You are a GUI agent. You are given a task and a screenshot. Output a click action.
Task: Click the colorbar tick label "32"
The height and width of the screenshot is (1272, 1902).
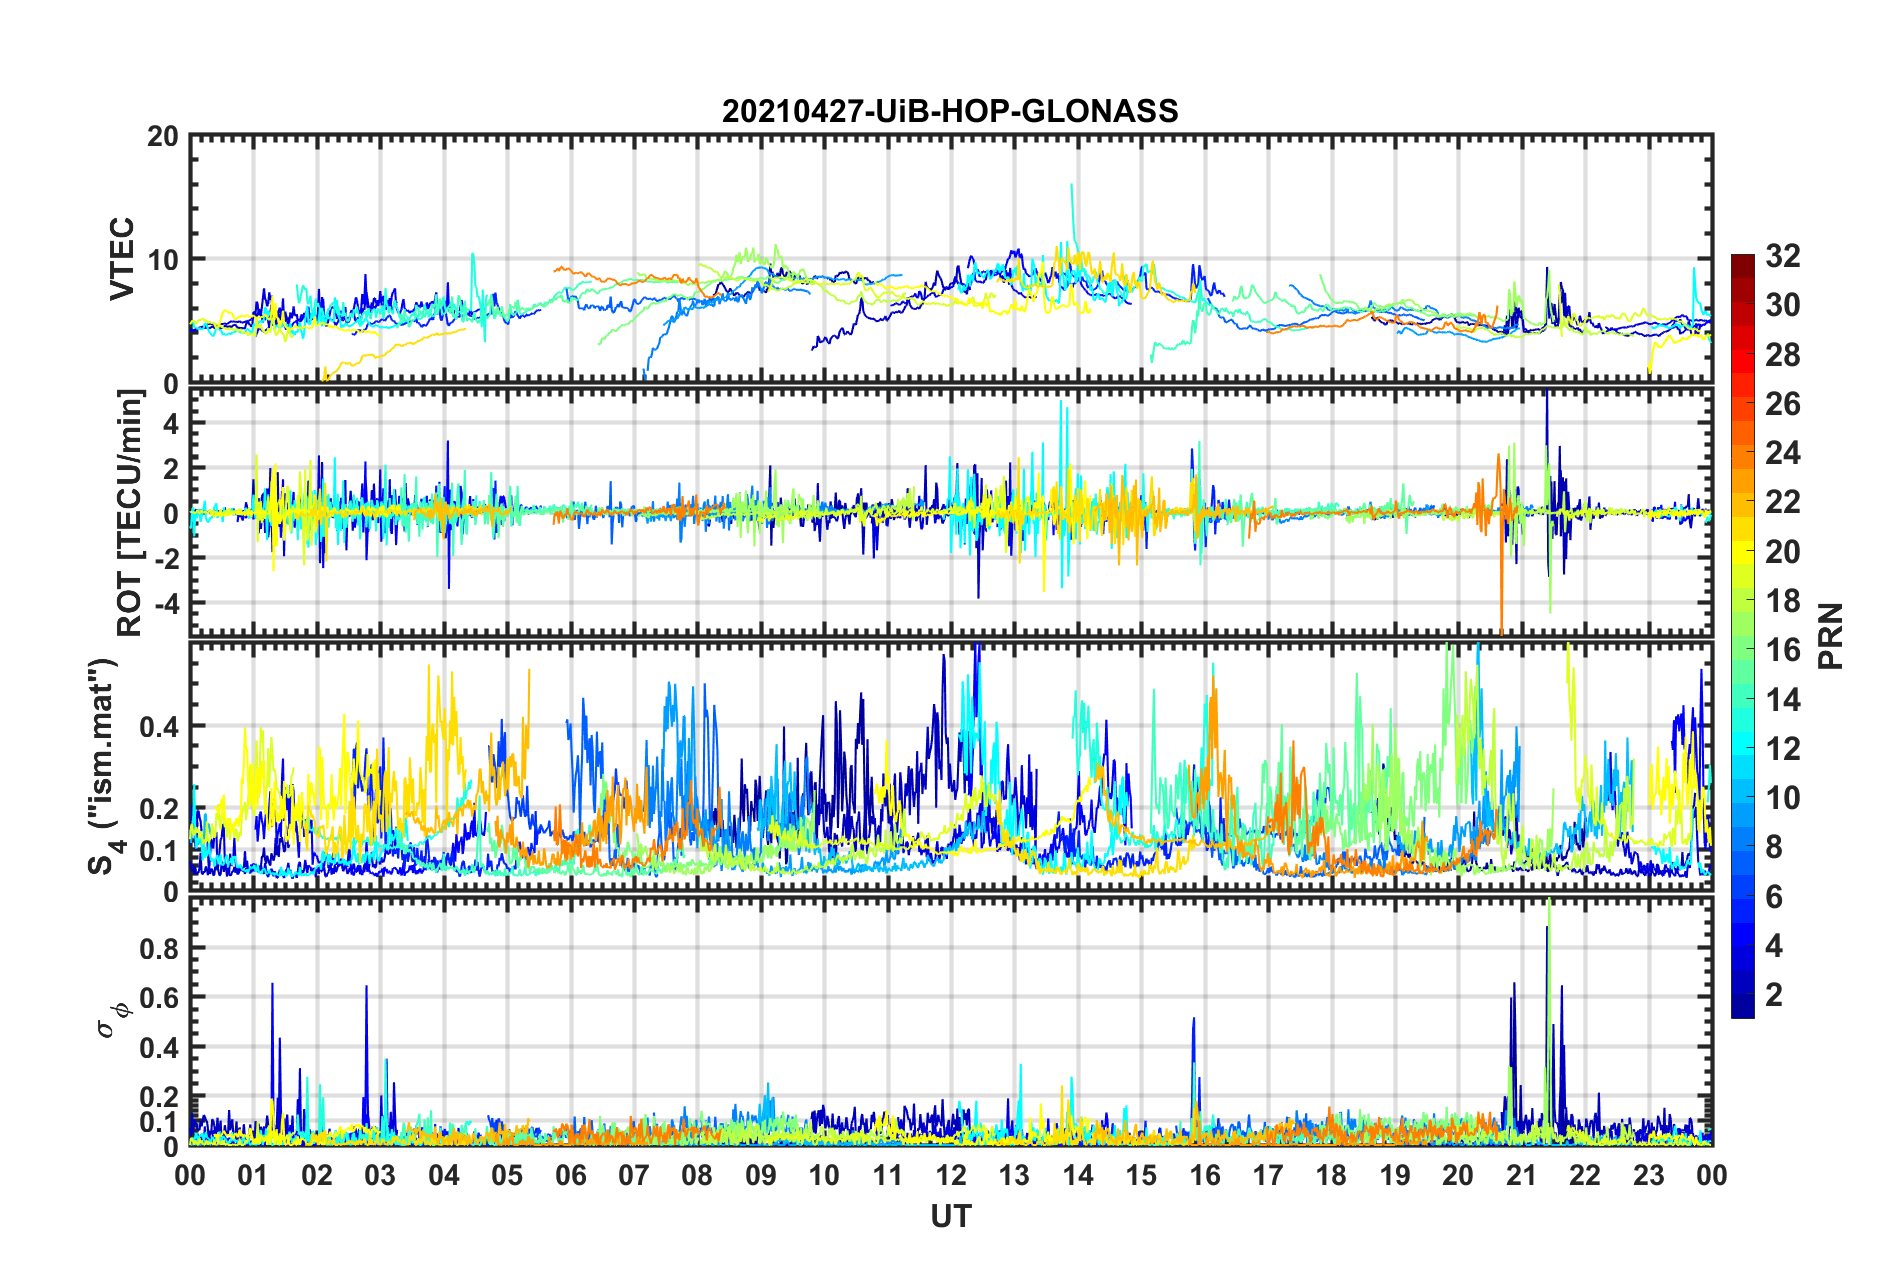pos(1782,256)
